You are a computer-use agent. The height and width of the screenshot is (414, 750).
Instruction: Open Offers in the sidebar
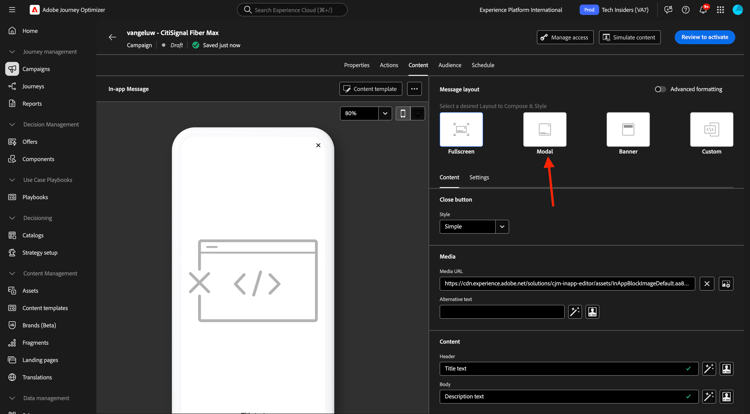30,142
